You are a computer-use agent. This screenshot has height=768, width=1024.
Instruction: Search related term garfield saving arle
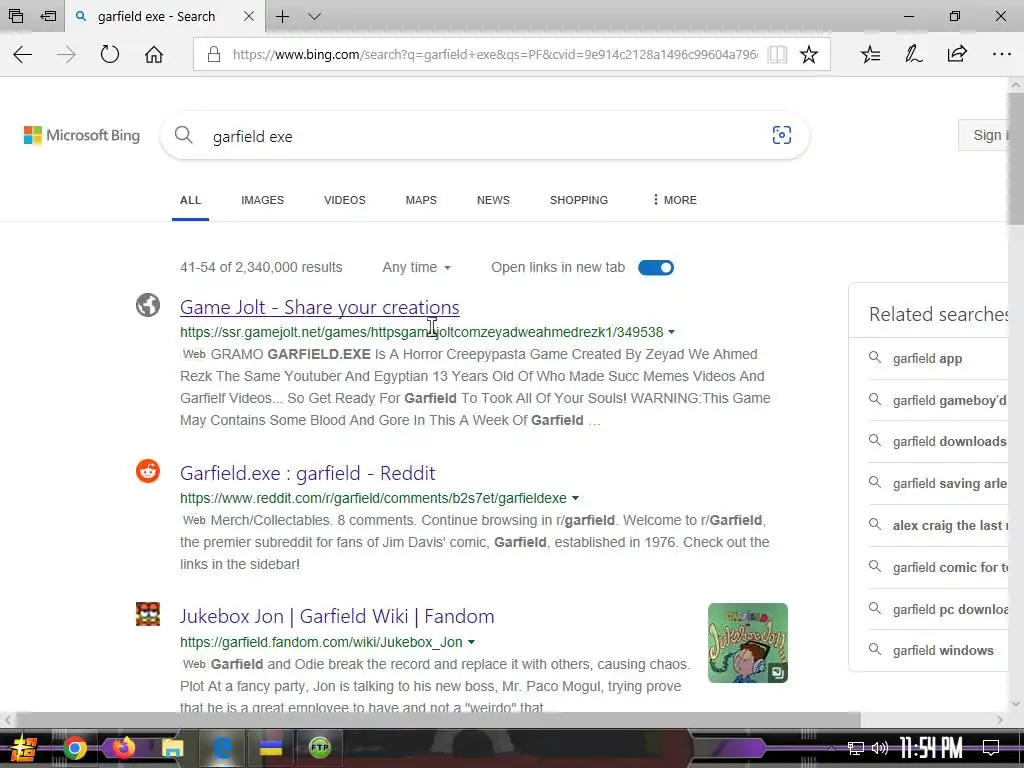949,483
